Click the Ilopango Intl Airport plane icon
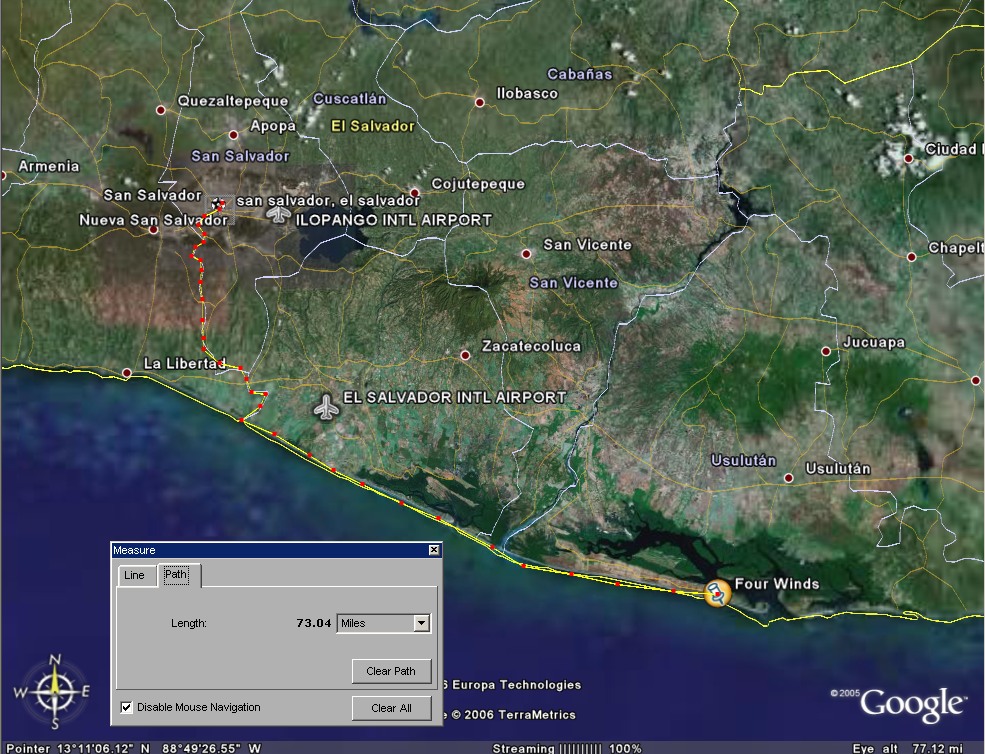Screen dimensions: 985x754 279,213
